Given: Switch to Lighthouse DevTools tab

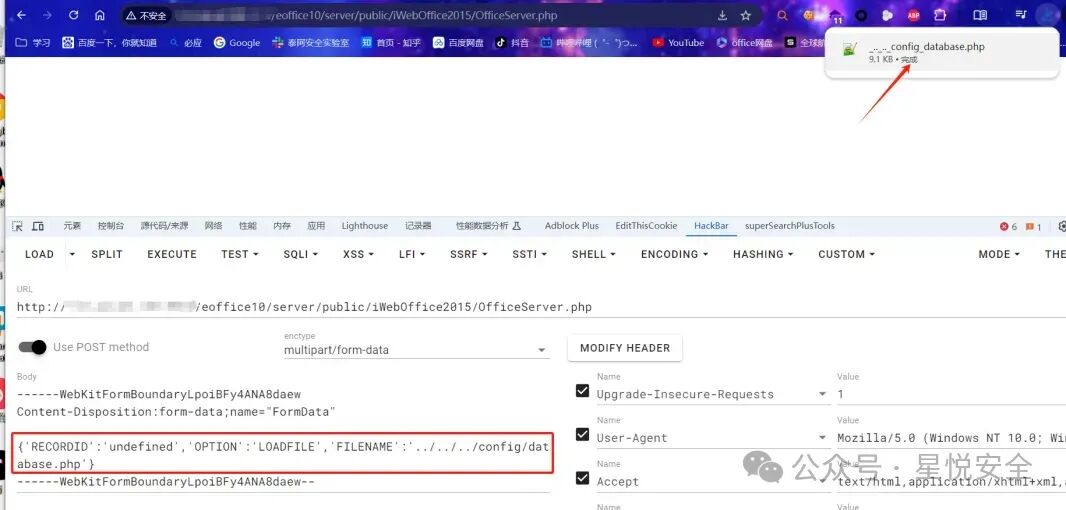Looking at the screenshot, I should click(x=364, y=226).
